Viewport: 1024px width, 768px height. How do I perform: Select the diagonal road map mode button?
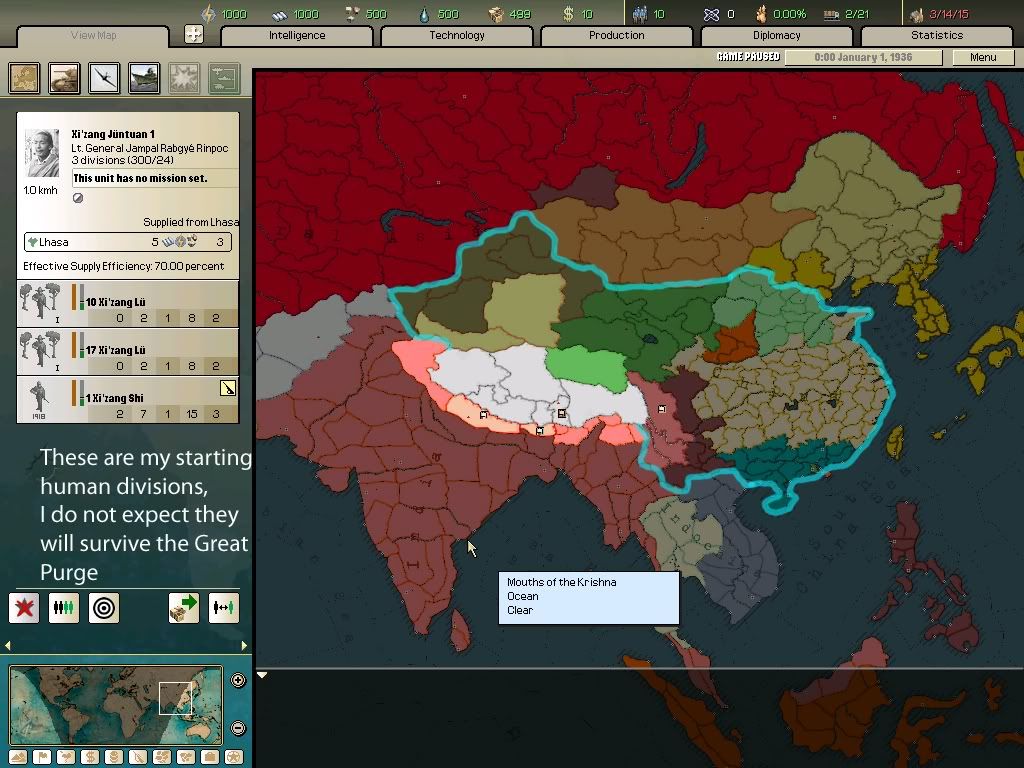138,757
